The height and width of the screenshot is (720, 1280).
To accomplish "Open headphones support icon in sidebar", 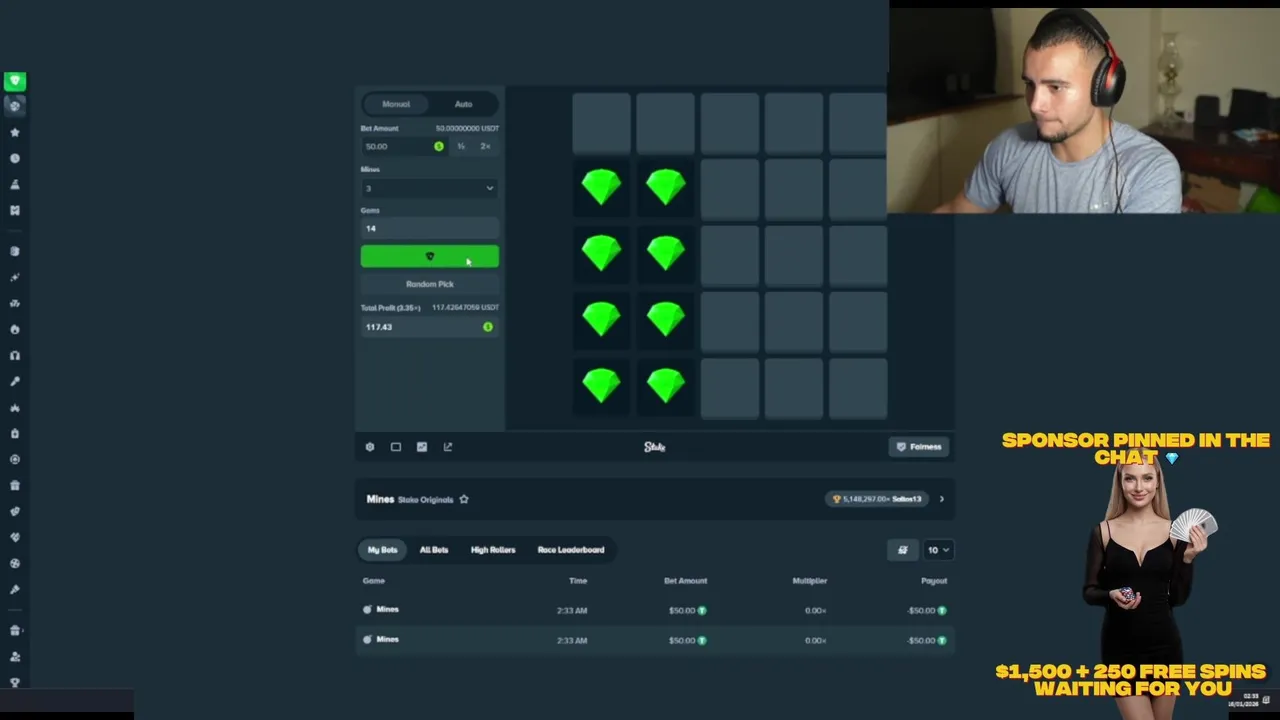I will (x=15, y=355).
